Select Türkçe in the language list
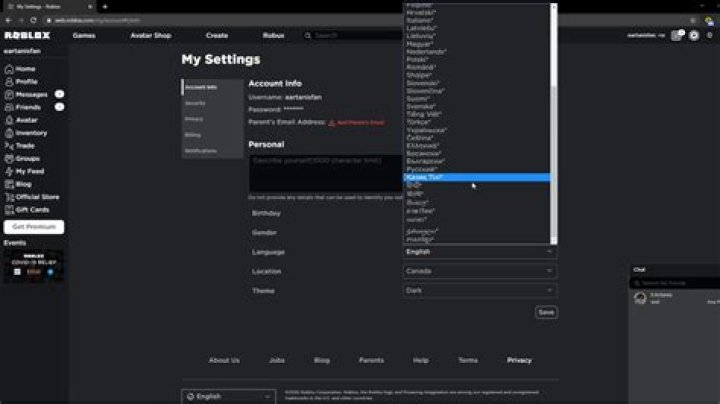The width and height of the screenshot is (720, 404). 477,122
